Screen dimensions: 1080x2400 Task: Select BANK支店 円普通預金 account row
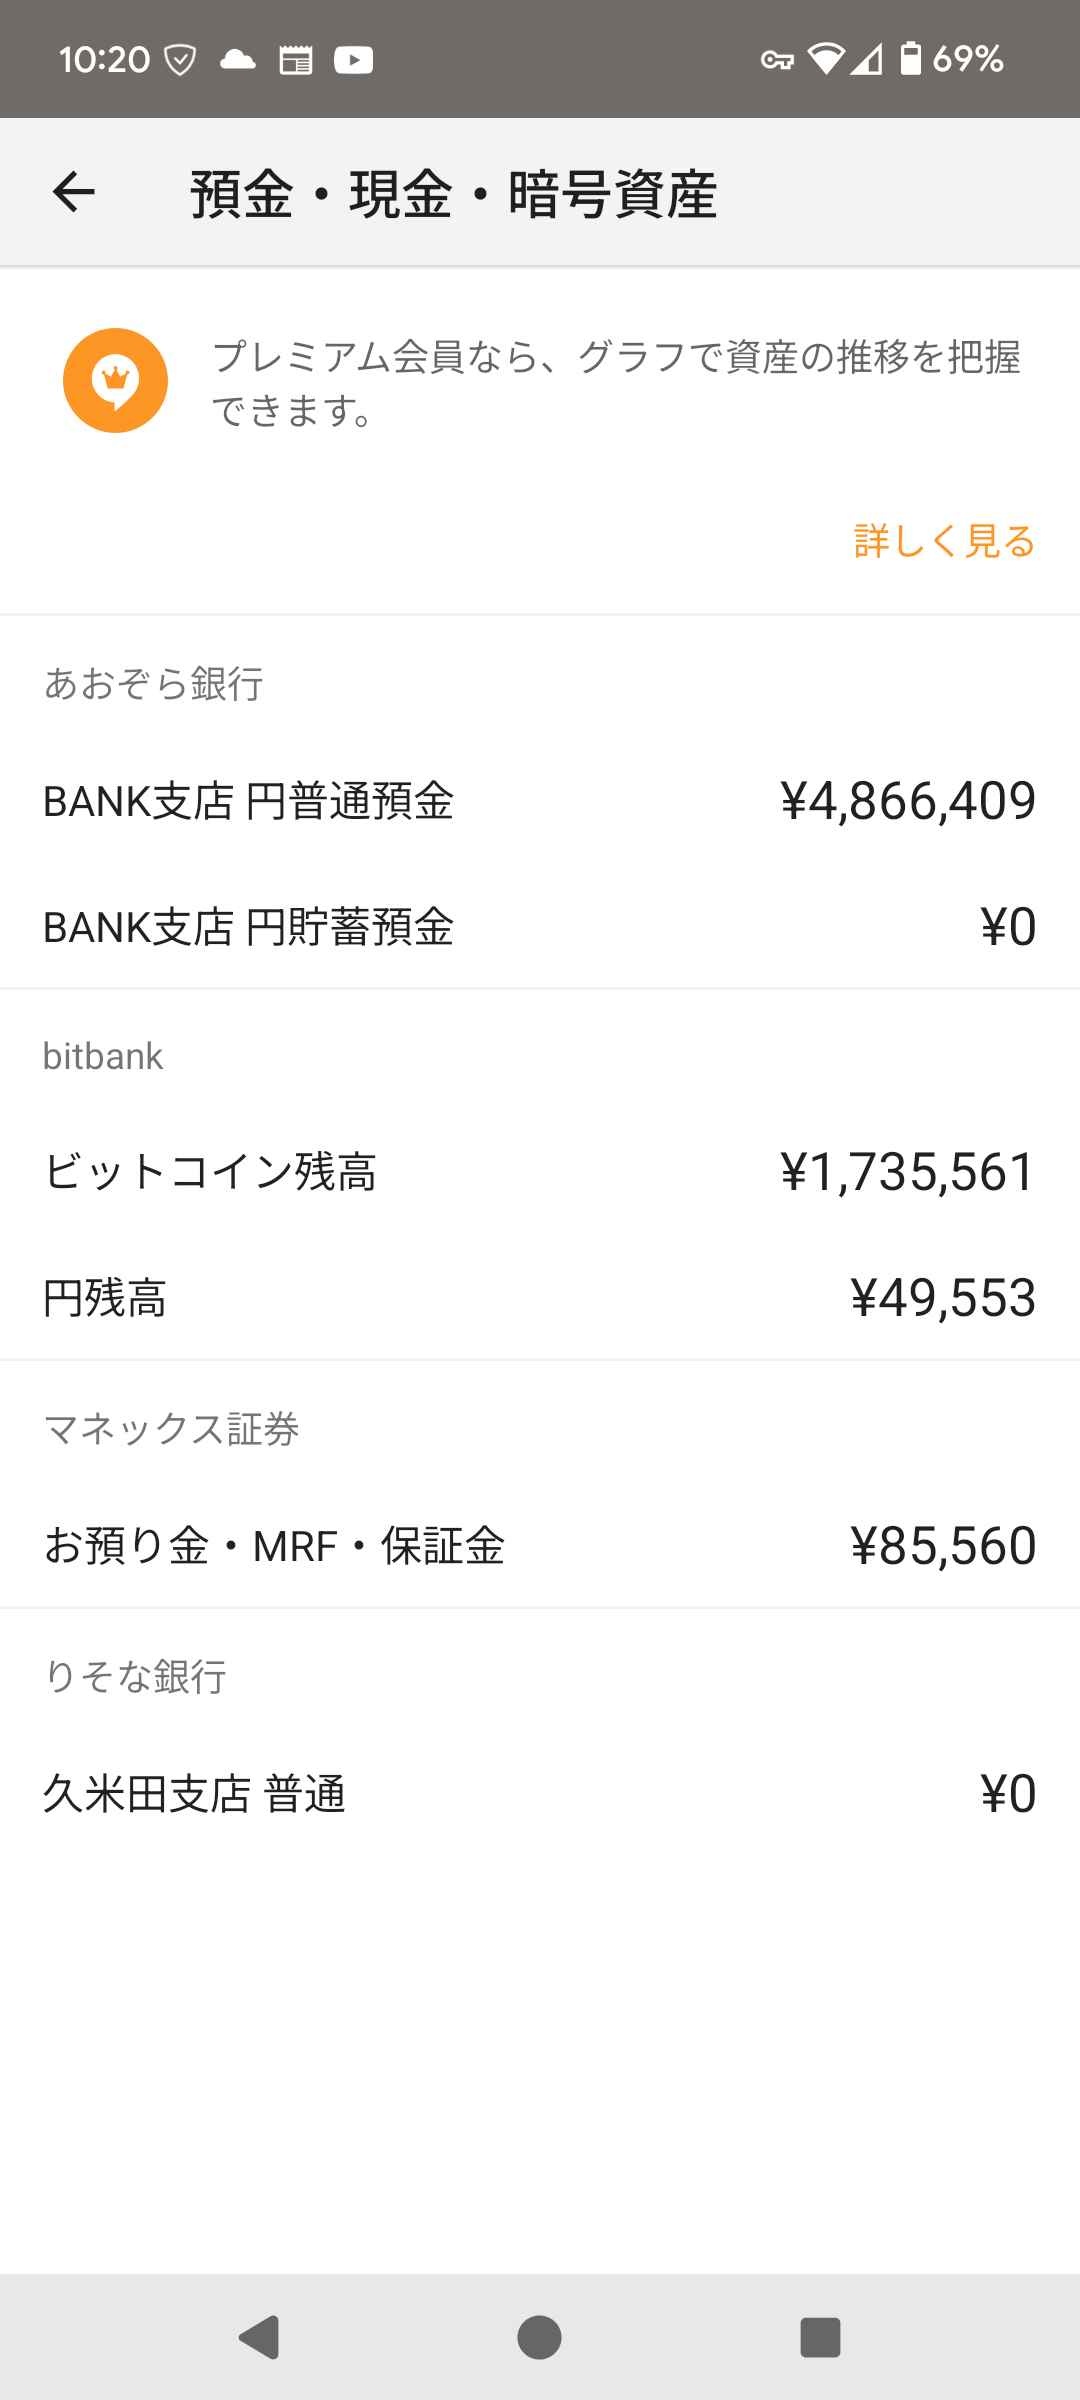pos(540,801)
